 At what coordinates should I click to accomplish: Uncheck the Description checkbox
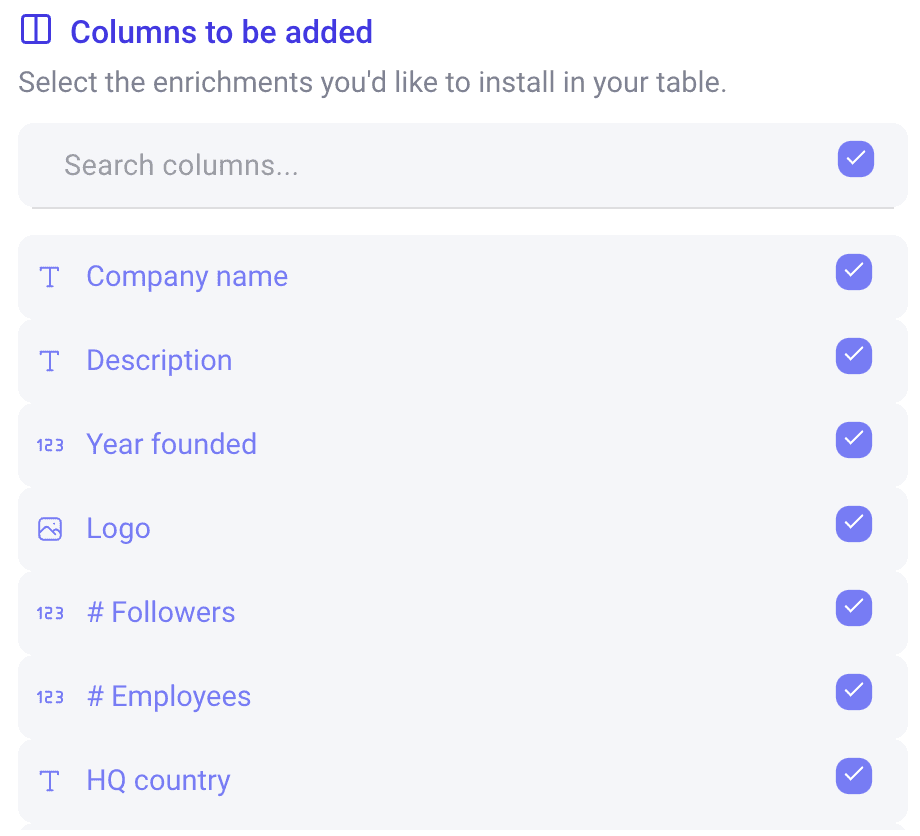coord(854,356)
